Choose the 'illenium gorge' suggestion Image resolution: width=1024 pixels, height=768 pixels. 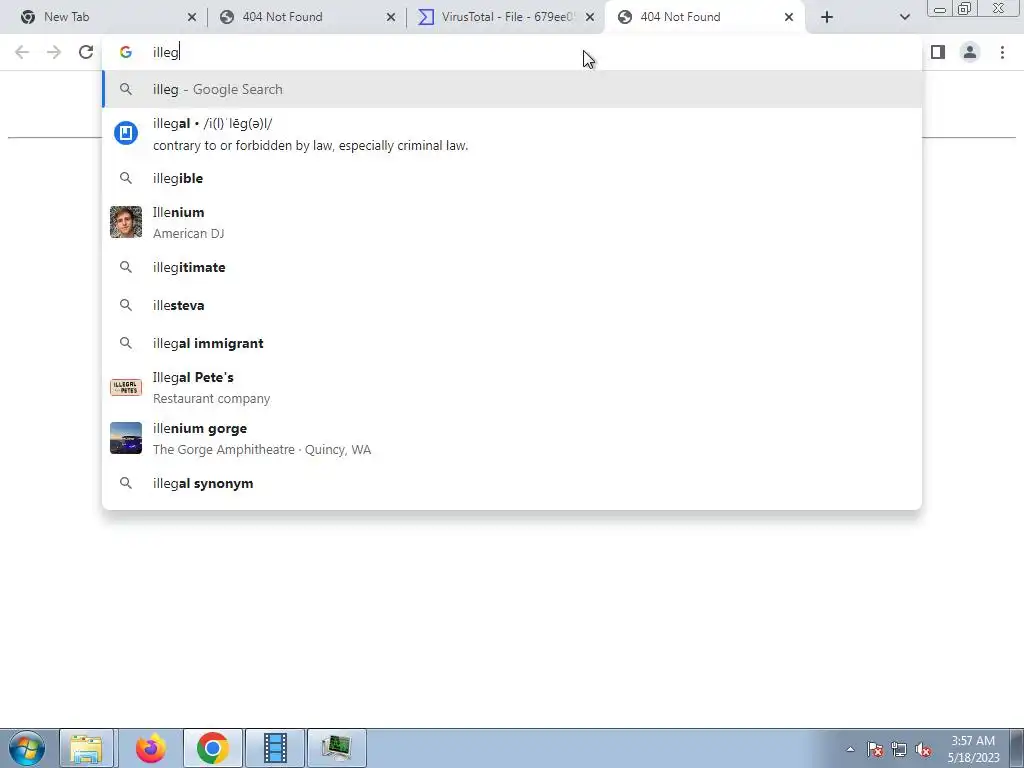pos(512,438)
